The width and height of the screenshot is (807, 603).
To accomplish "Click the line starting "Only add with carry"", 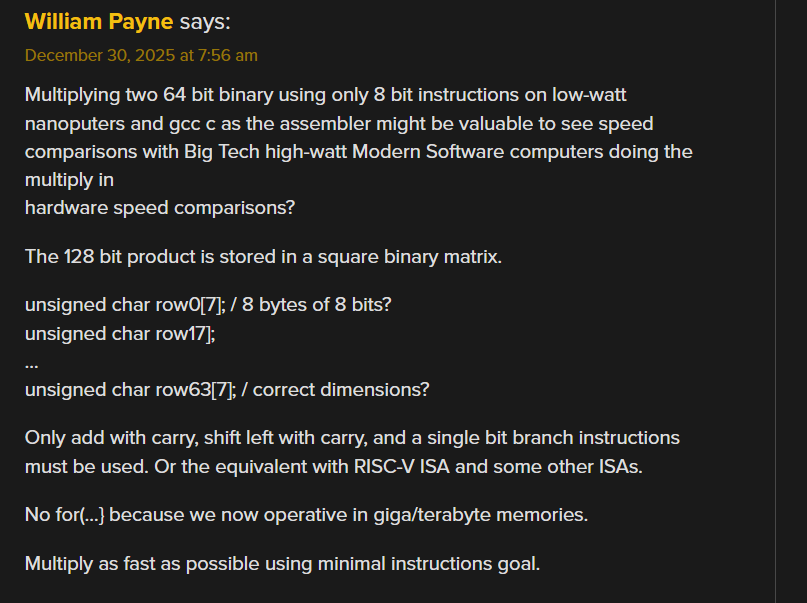I will tap(352, 438).
